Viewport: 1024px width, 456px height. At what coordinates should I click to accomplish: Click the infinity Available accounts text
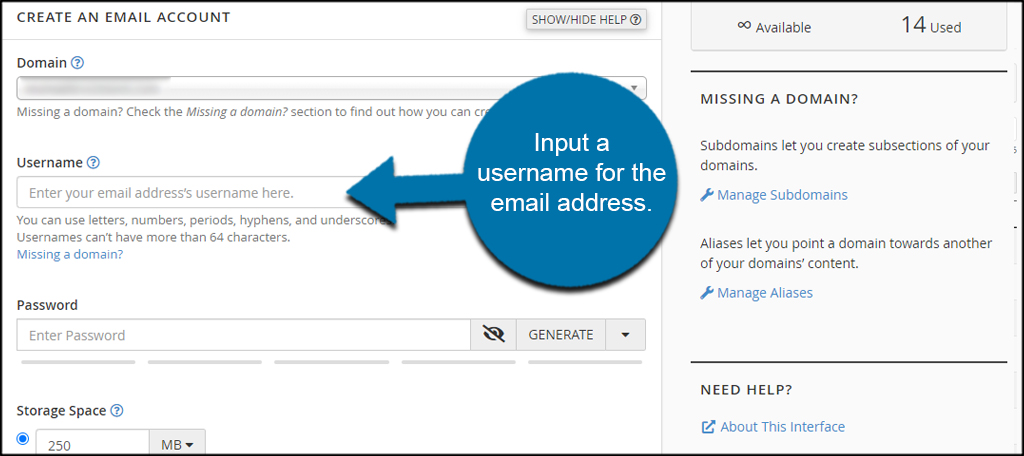(x=774, y=27)
